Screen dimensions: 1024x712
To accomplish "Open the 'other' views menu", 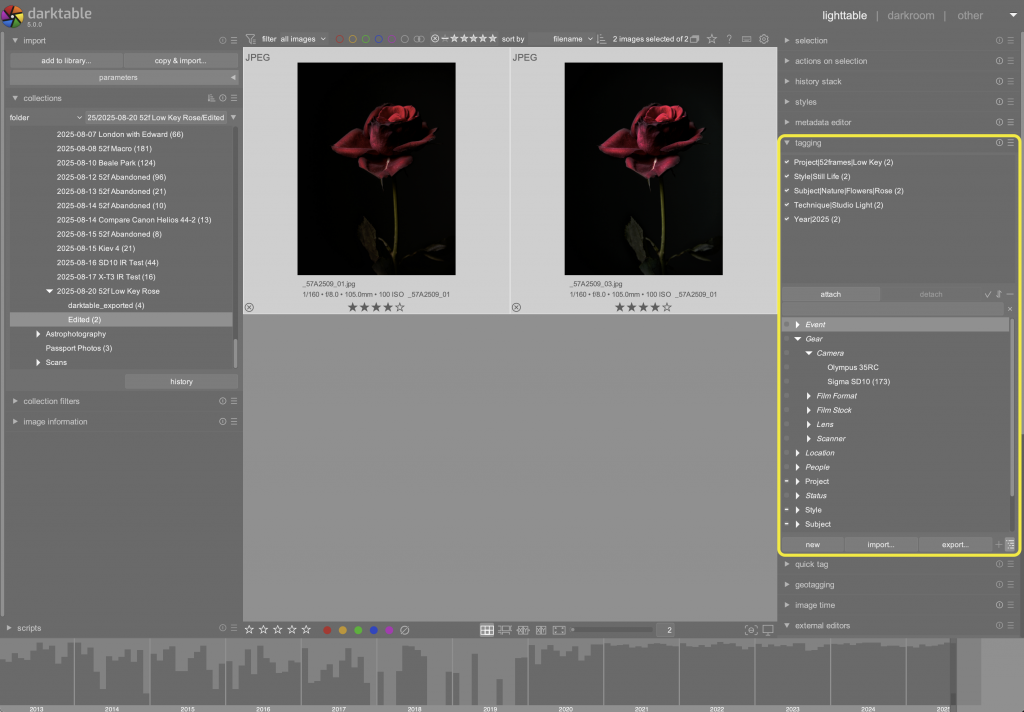I will tap(970, 16).
